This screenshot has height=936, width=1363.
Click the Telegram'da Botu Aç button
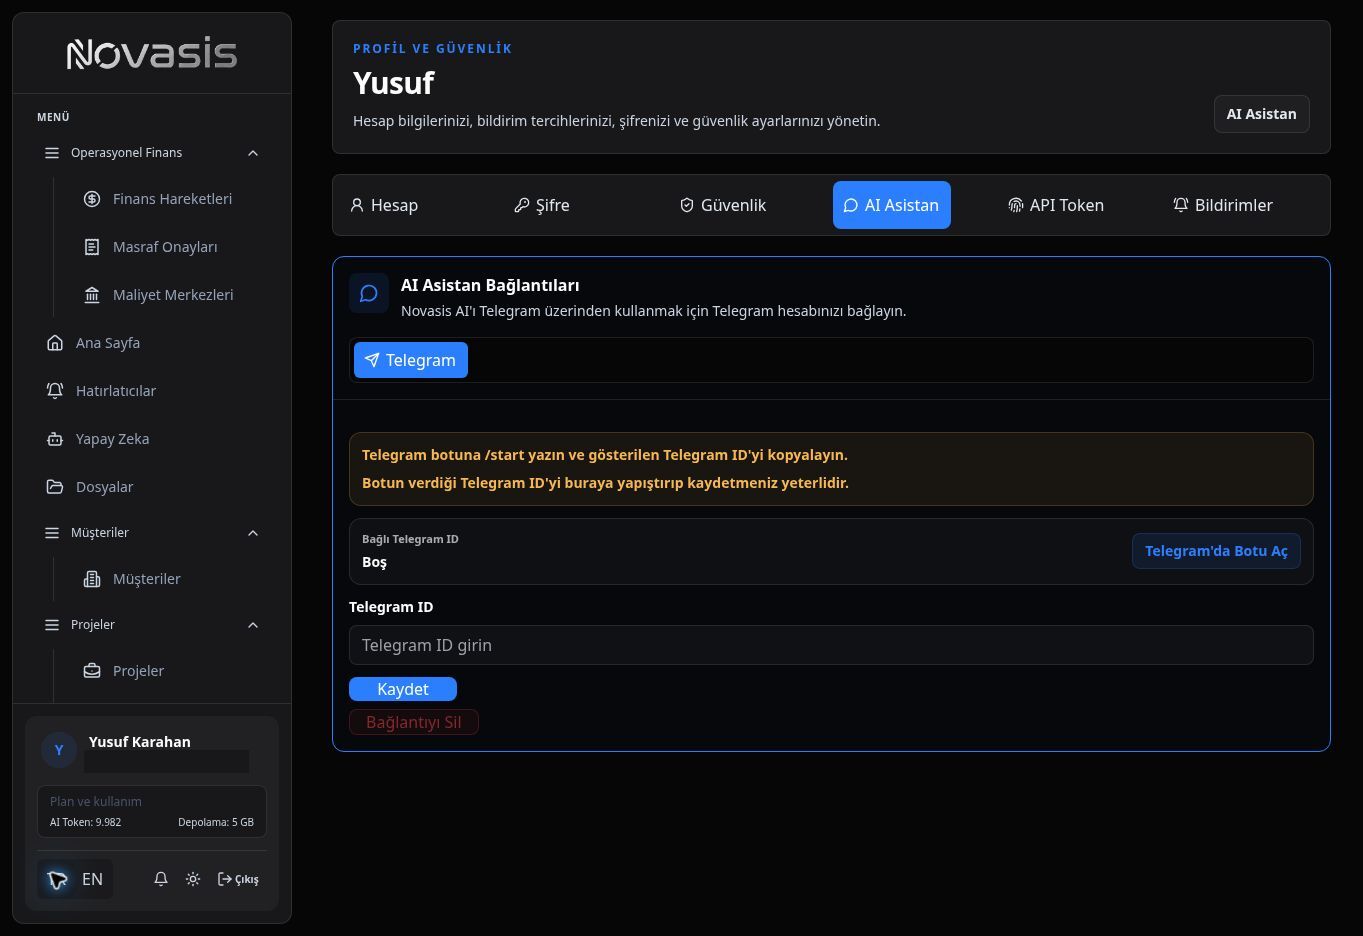pos(1216,551)
